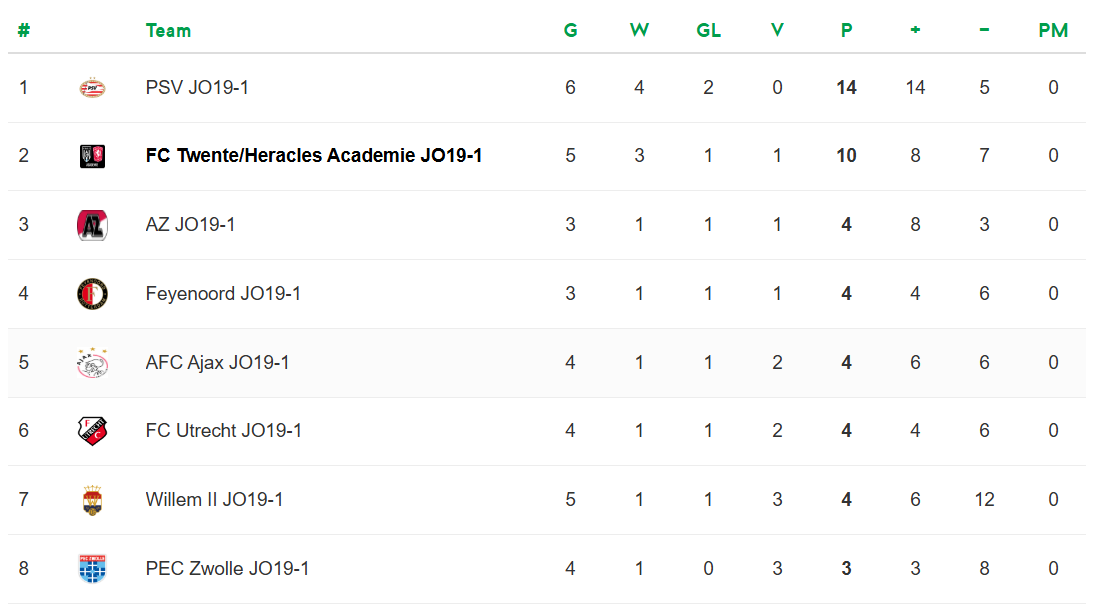This screenshot has height=607, width=1102.
Task: Click the FC Utrecht shield logo
Action: pos(92,431)
